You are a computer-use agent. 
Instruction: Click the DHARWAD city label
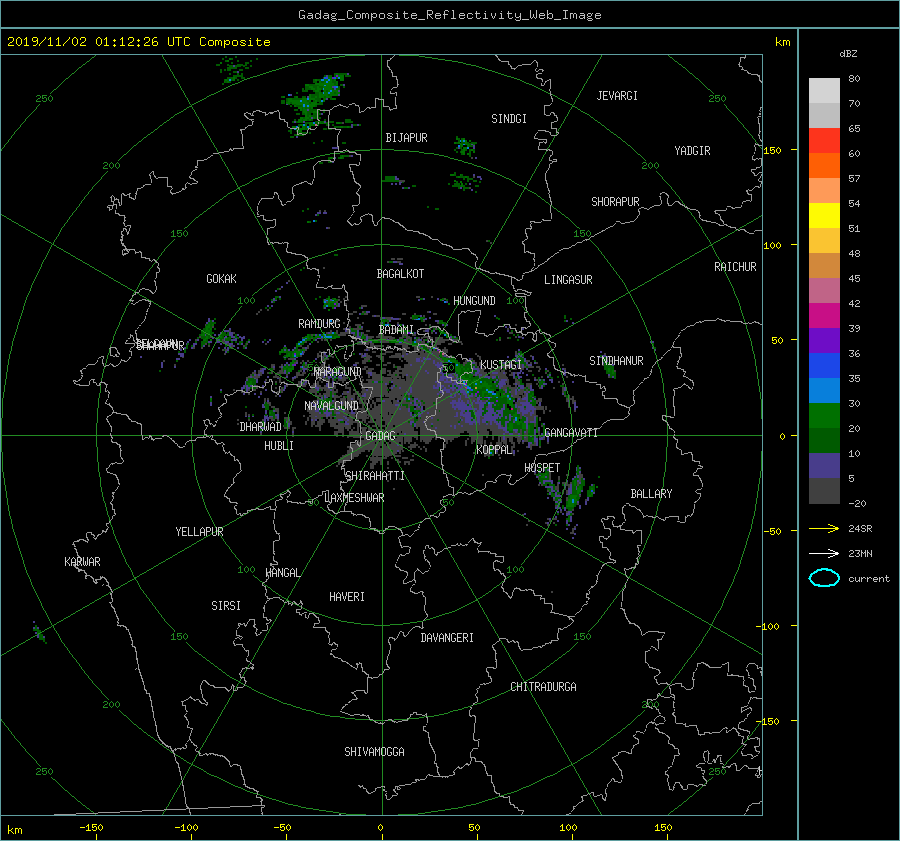(260, 427)
